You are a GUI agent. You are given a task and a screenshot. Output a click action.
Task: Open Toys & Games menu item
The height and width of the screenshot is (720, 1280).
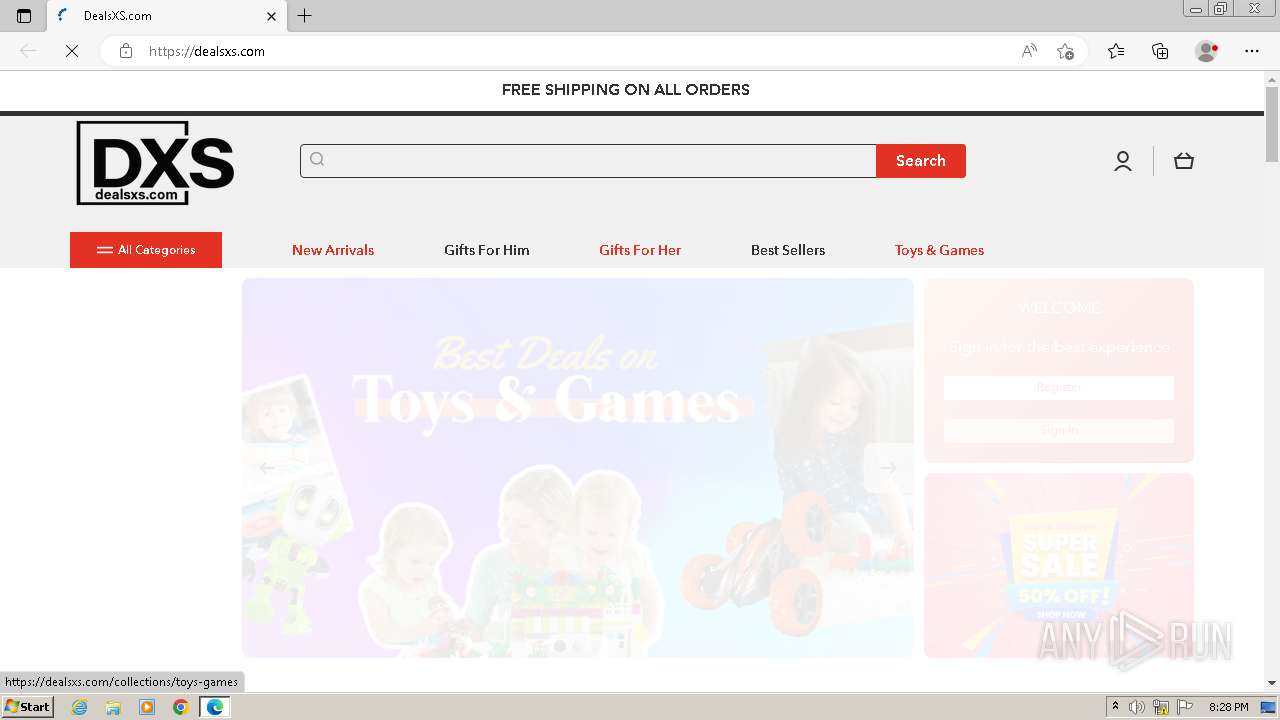click(939, 250)
